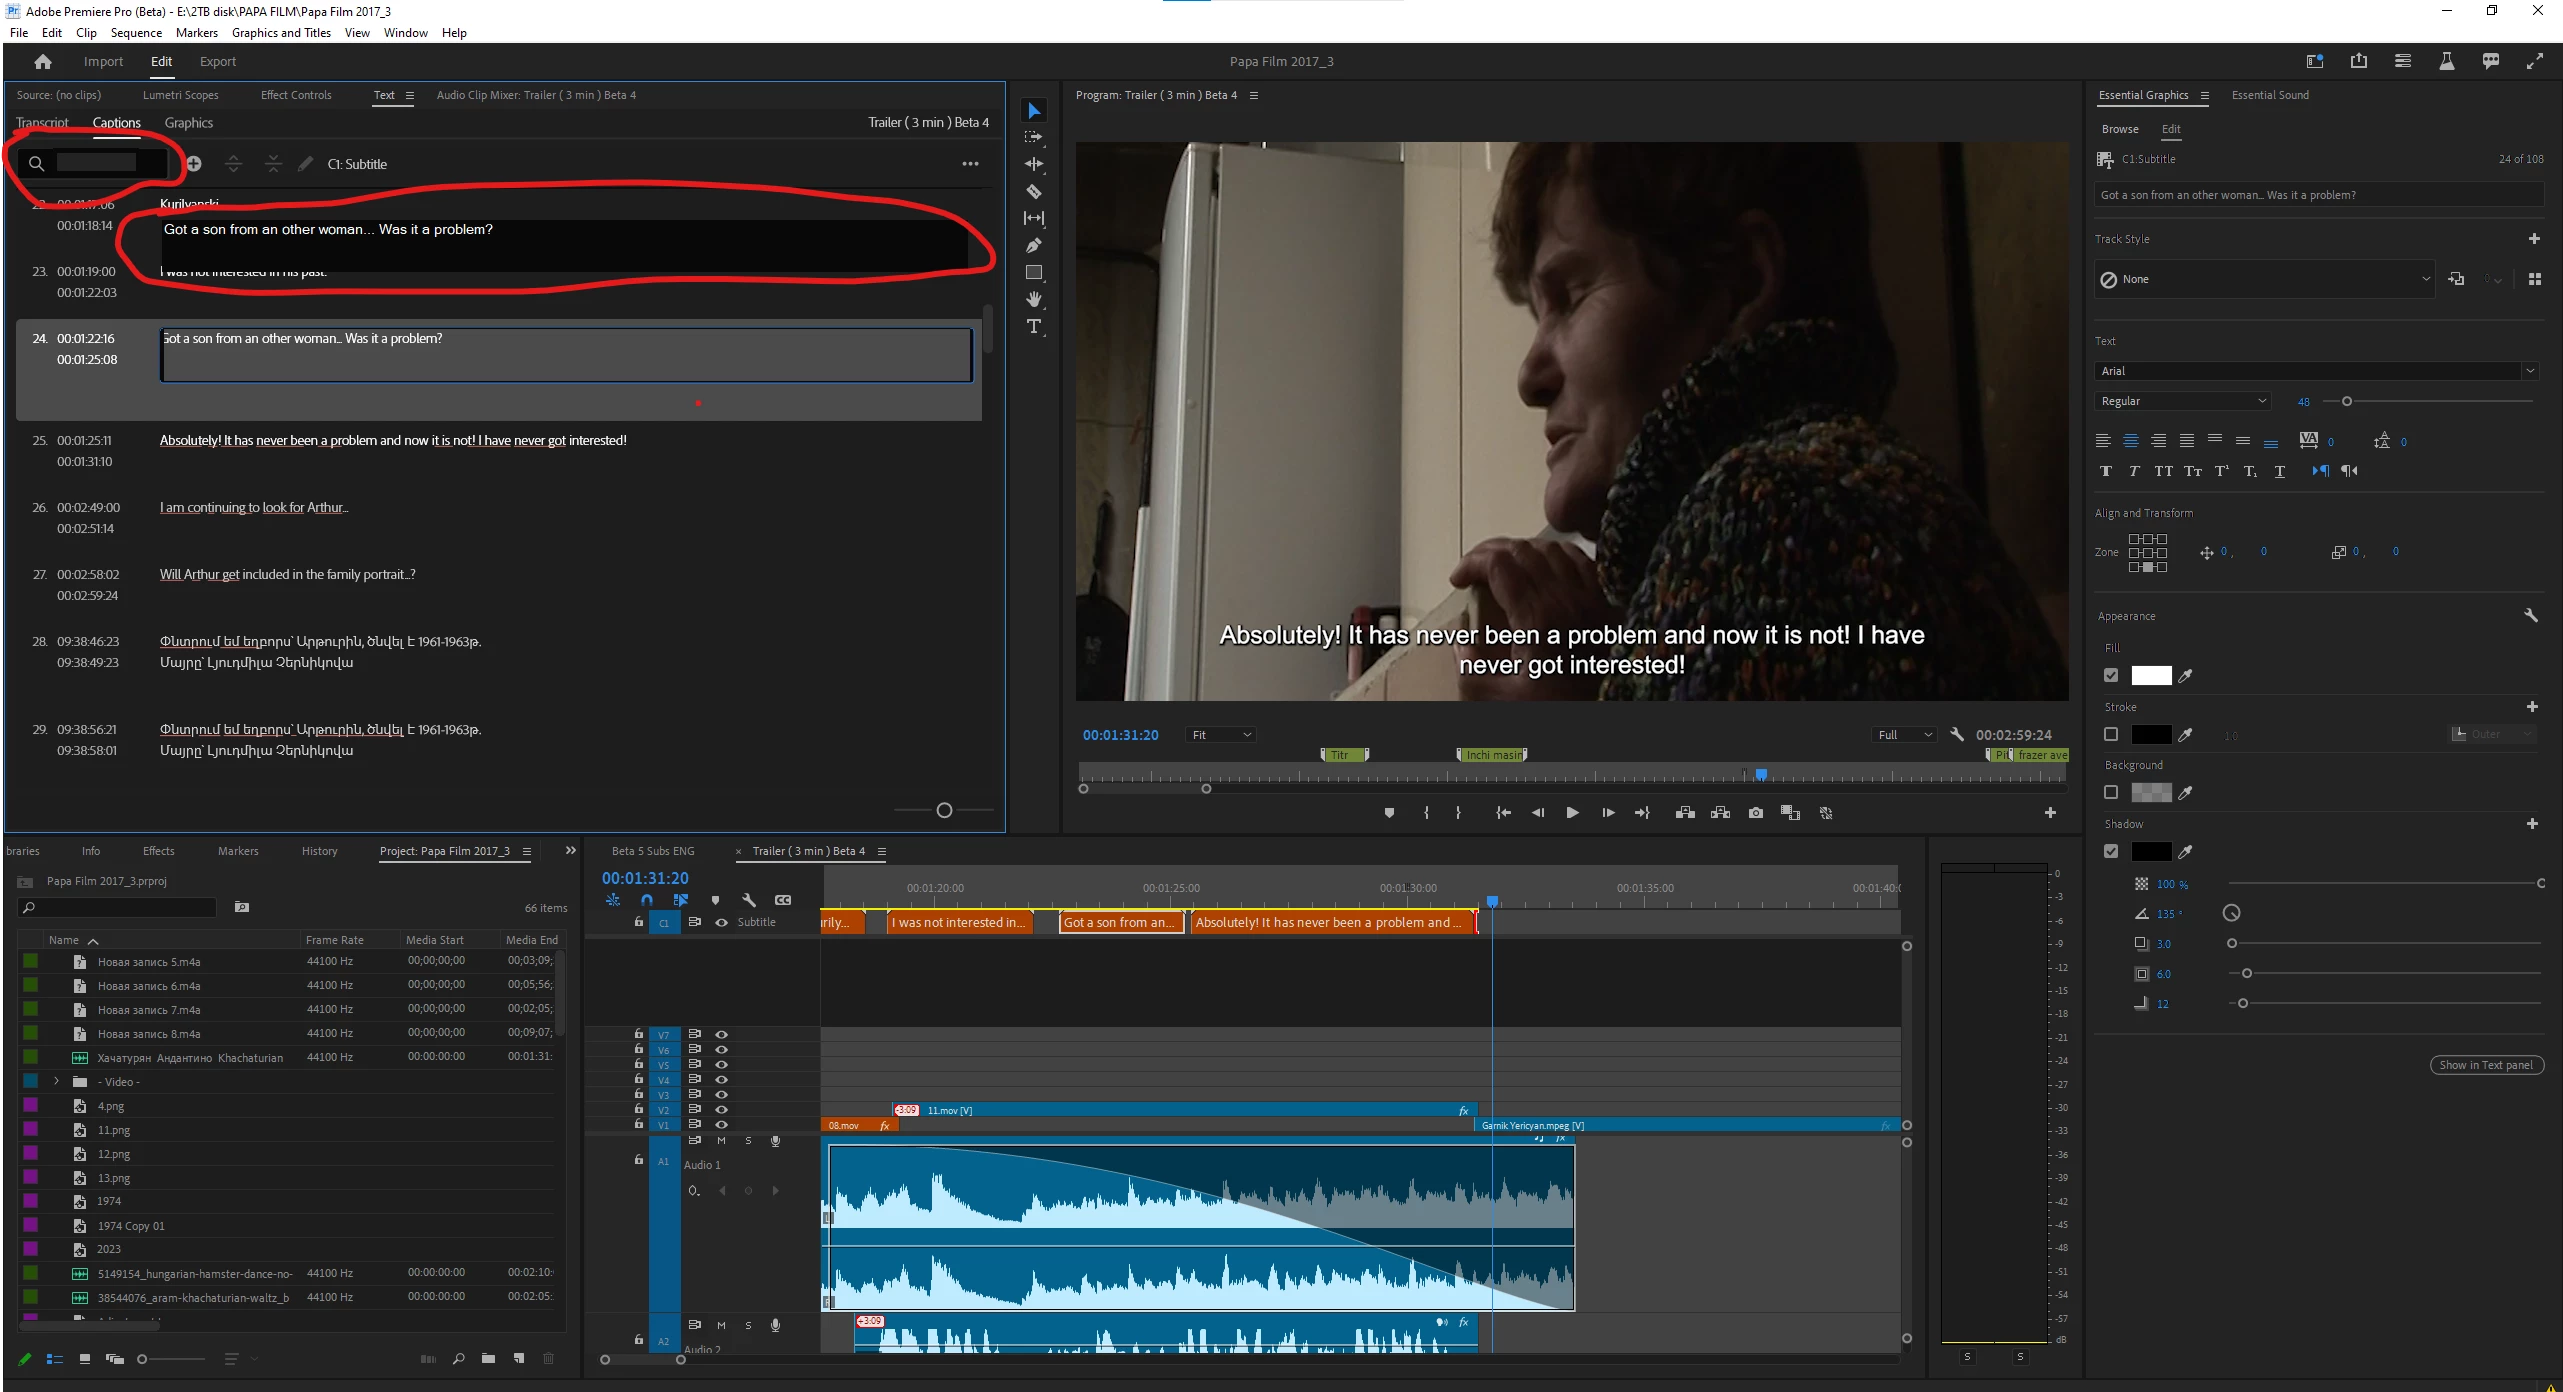Viewport: 2563px width, 1392px height.
Task: Switch to the Graphics tab
Action: pyautogui.click(x=188, y=123)
